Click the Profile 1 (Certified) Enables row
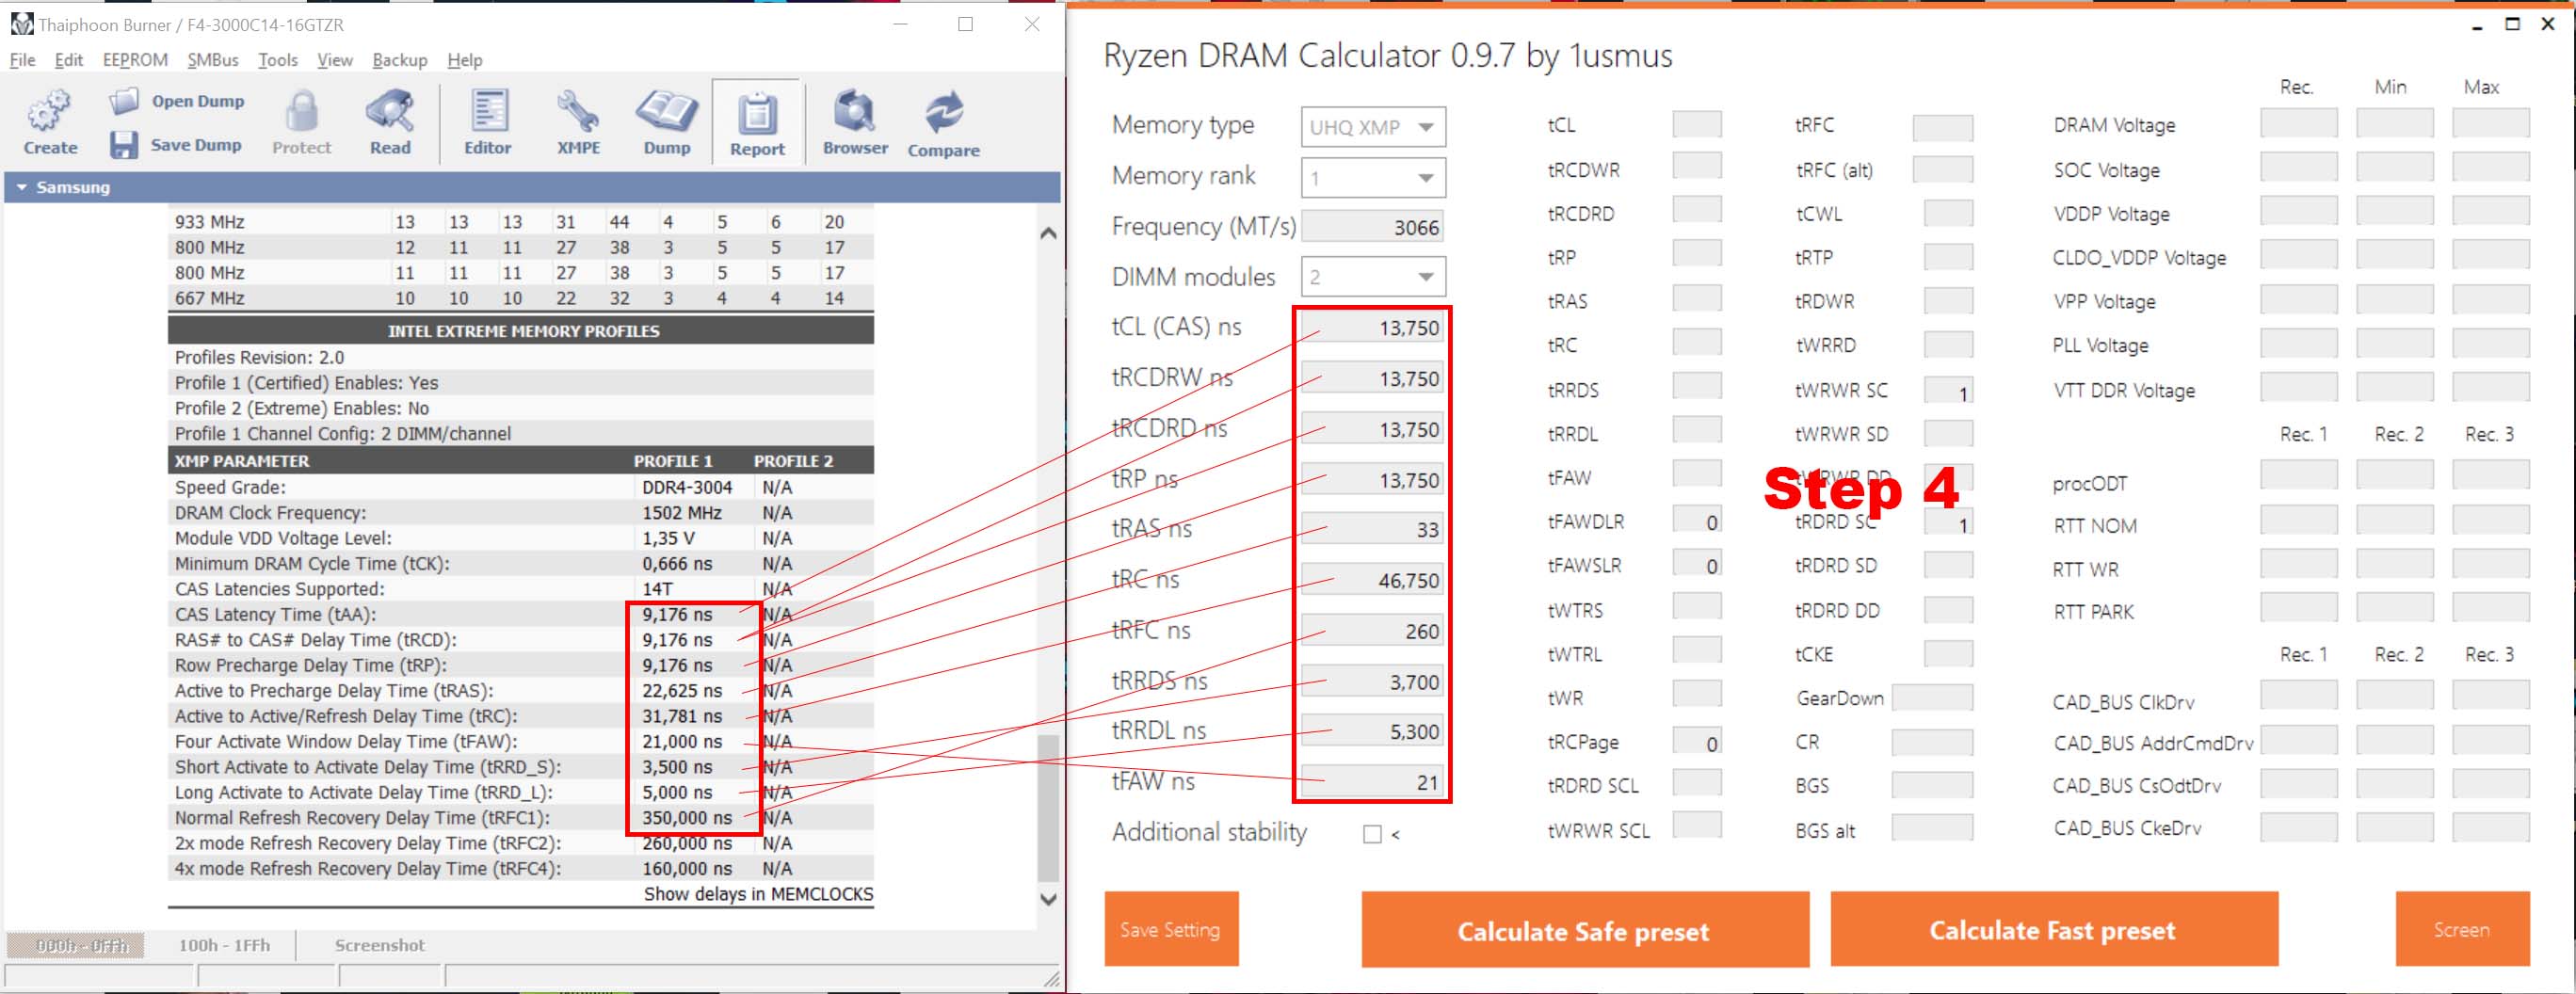The image size is (2576, 994). (521, 383)
